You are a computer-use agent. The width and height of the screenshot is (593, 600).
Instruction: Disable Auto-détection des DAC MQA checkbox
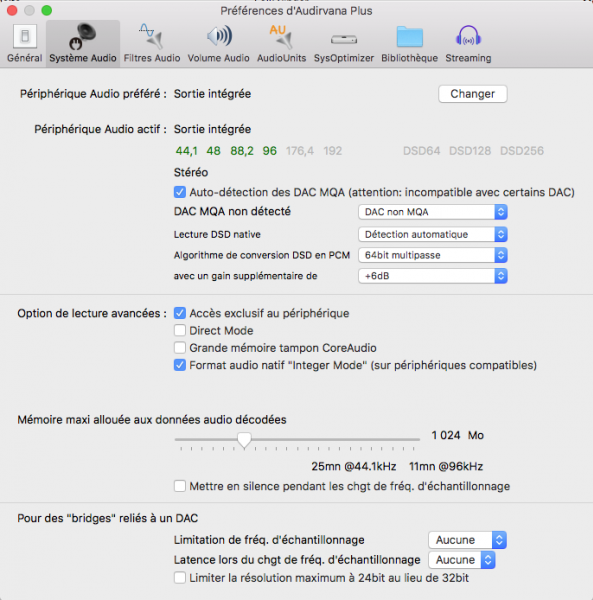coord(180,192)
